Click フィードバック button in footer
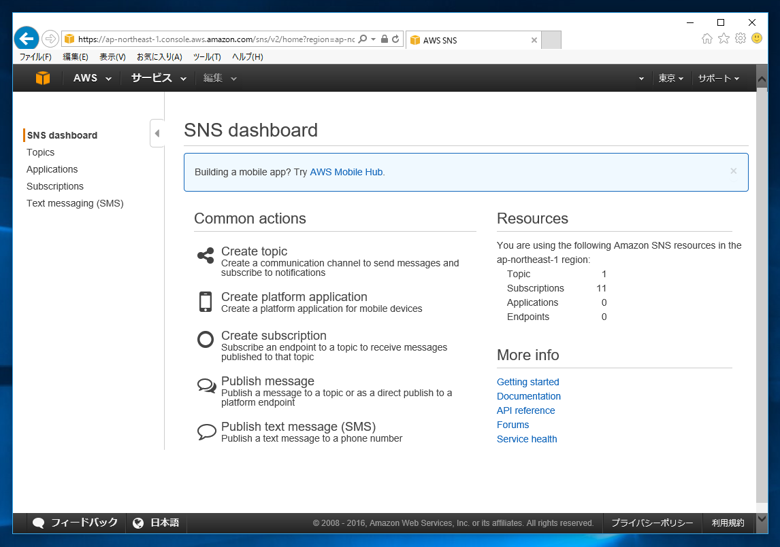The height and width of the screenshot is (547, 780). click(75, 523)
